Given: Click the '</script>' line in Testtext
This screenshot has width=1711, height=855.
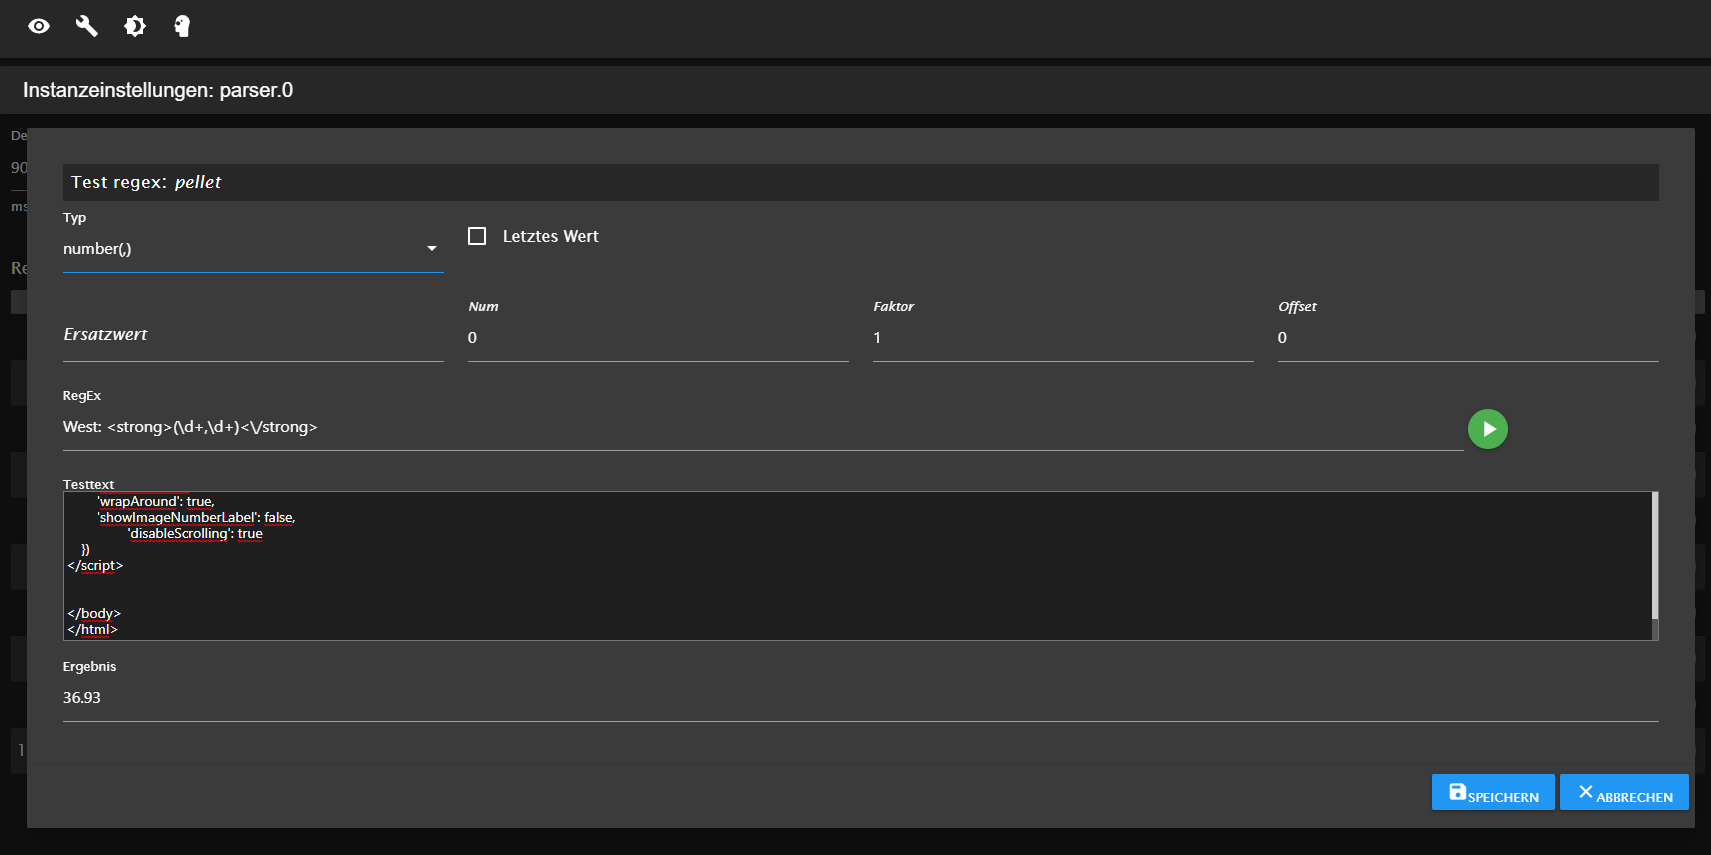Looking at the screenshot, I should coord(95,566).
